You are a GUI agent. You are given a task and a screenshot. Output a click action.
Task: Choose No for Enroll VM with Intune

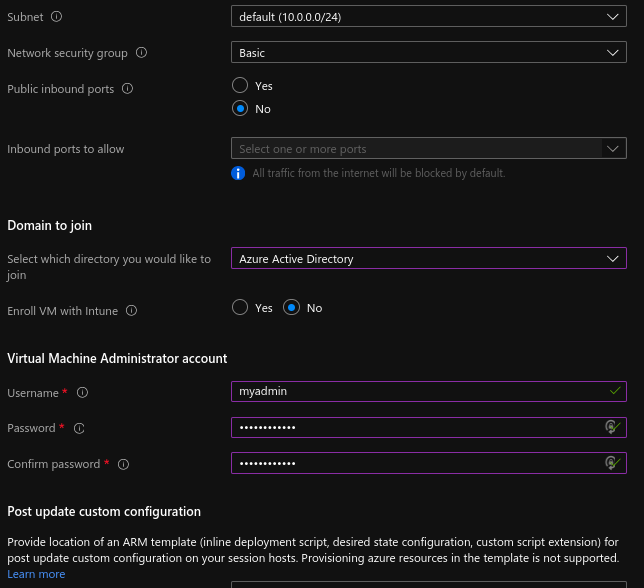click(x=291, y=308)
